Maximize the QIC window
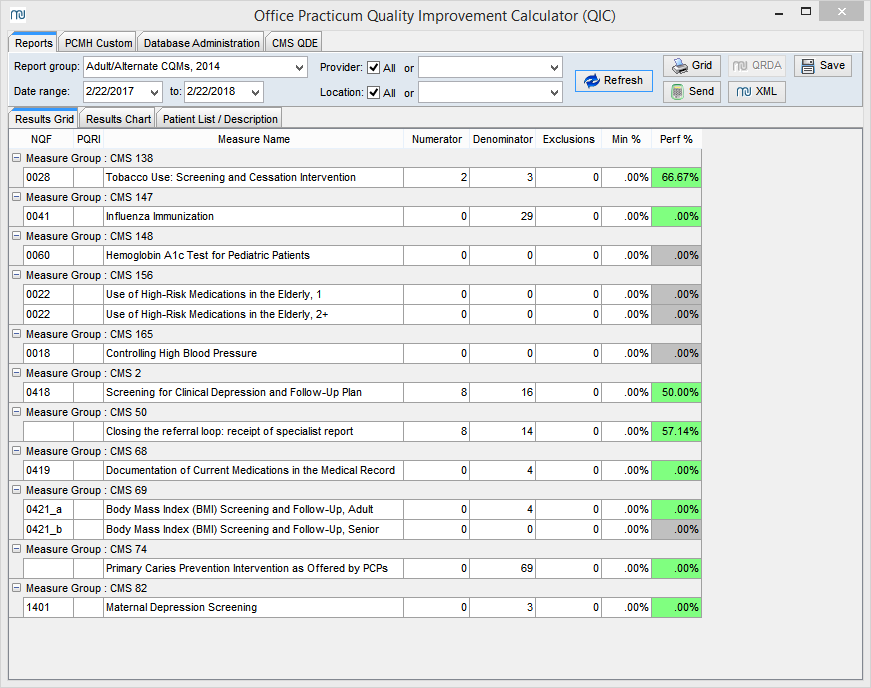871x688 pixels. click(x=806, y=12)
